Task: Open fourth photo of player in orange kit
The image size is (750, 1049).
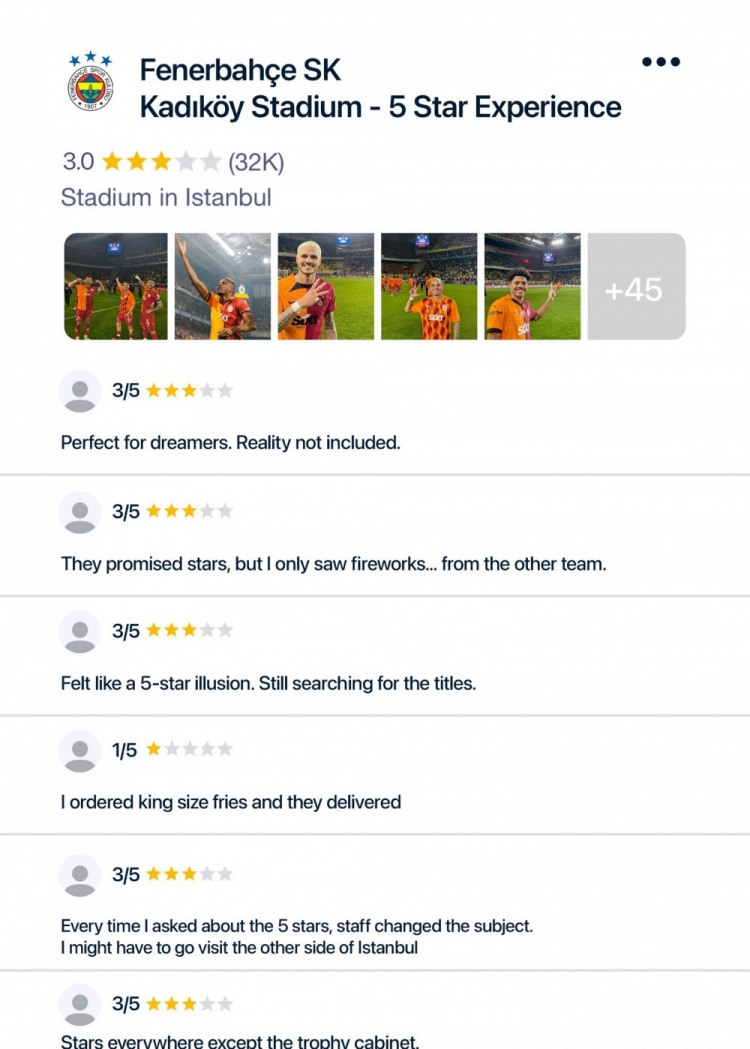Action: [429, 286]
